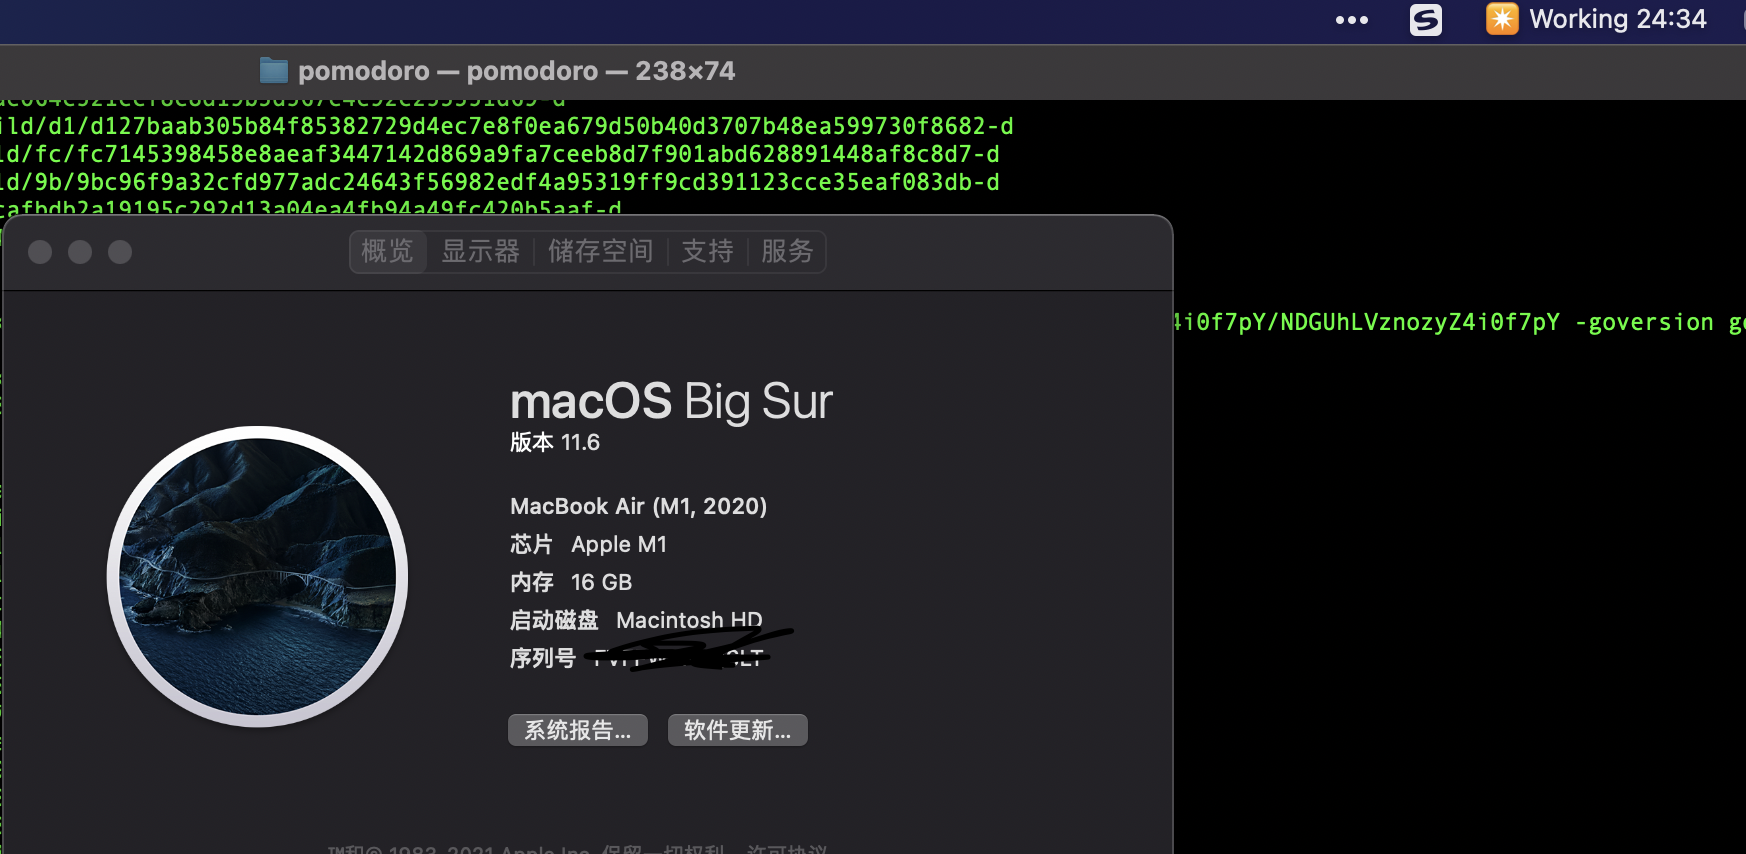Zoom the About This Mac window
The height and width of the screenshot is (854, 1746).
click(120, 252)
